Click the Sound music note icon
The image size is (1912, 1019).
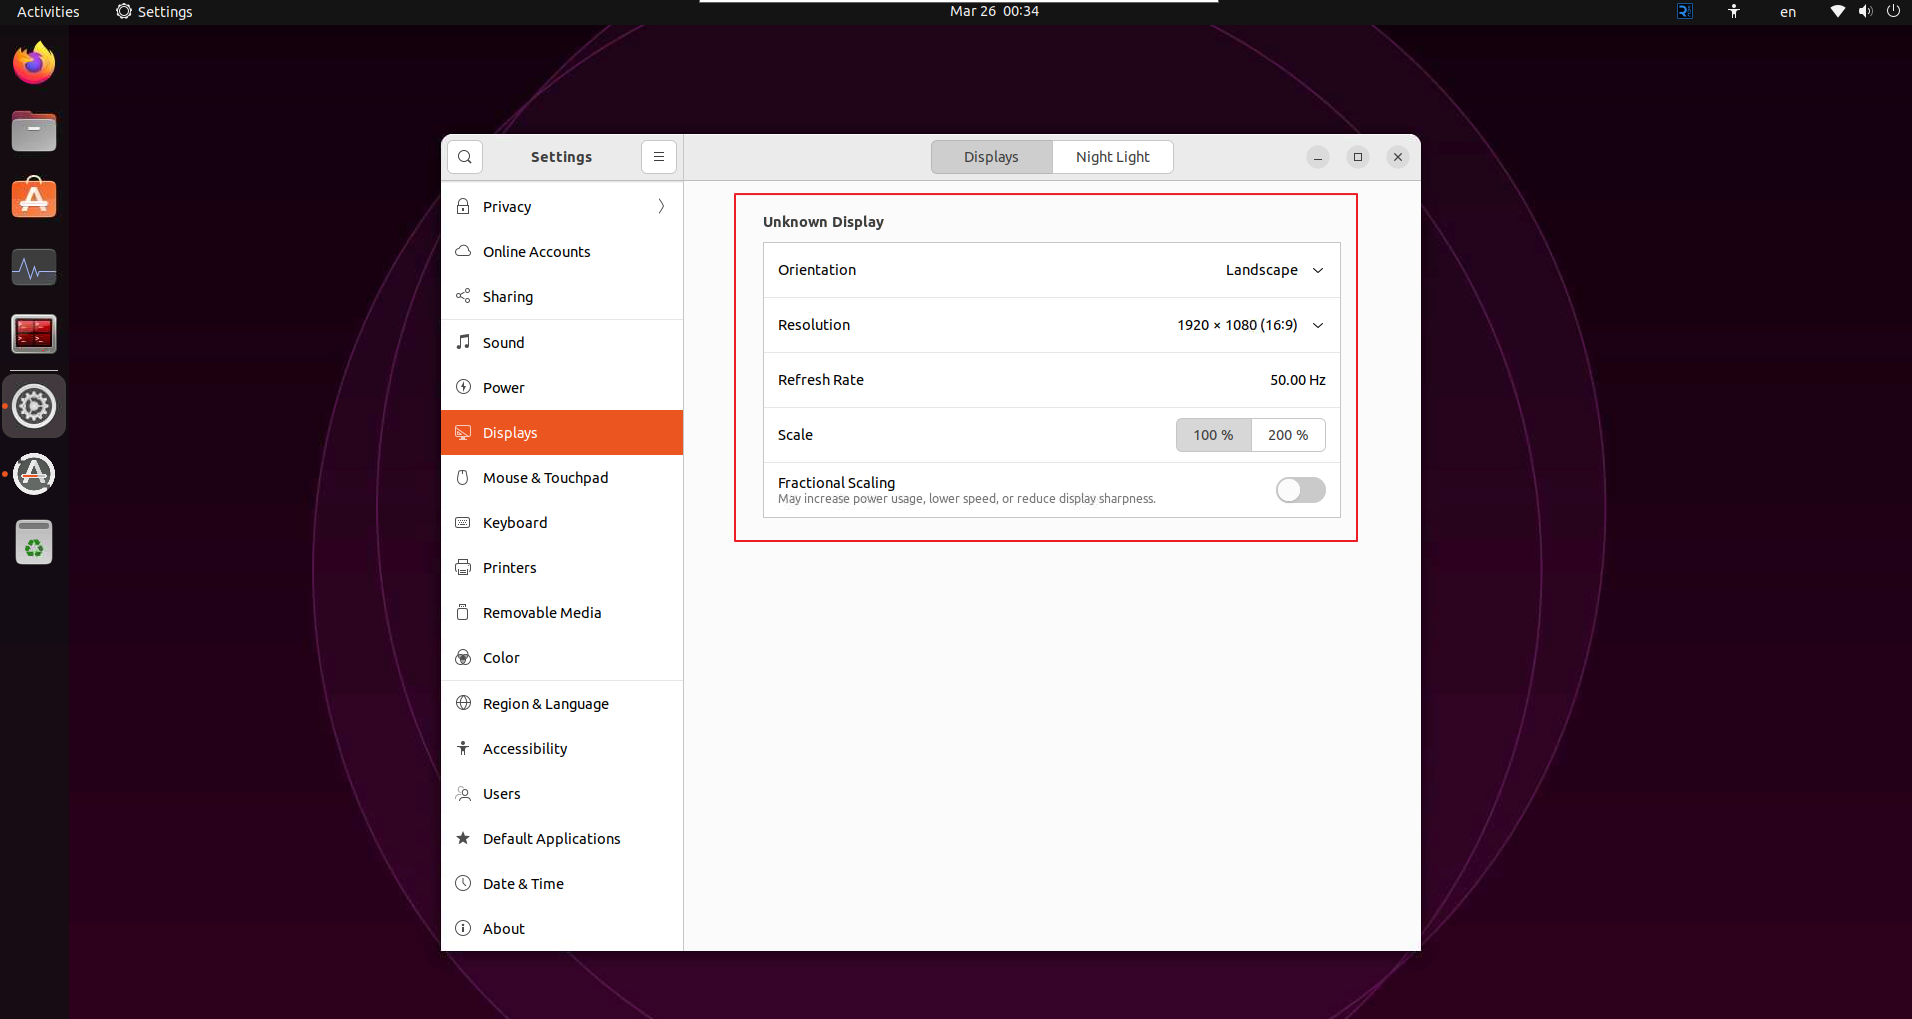pyautogui.click(x=463, y=342)
